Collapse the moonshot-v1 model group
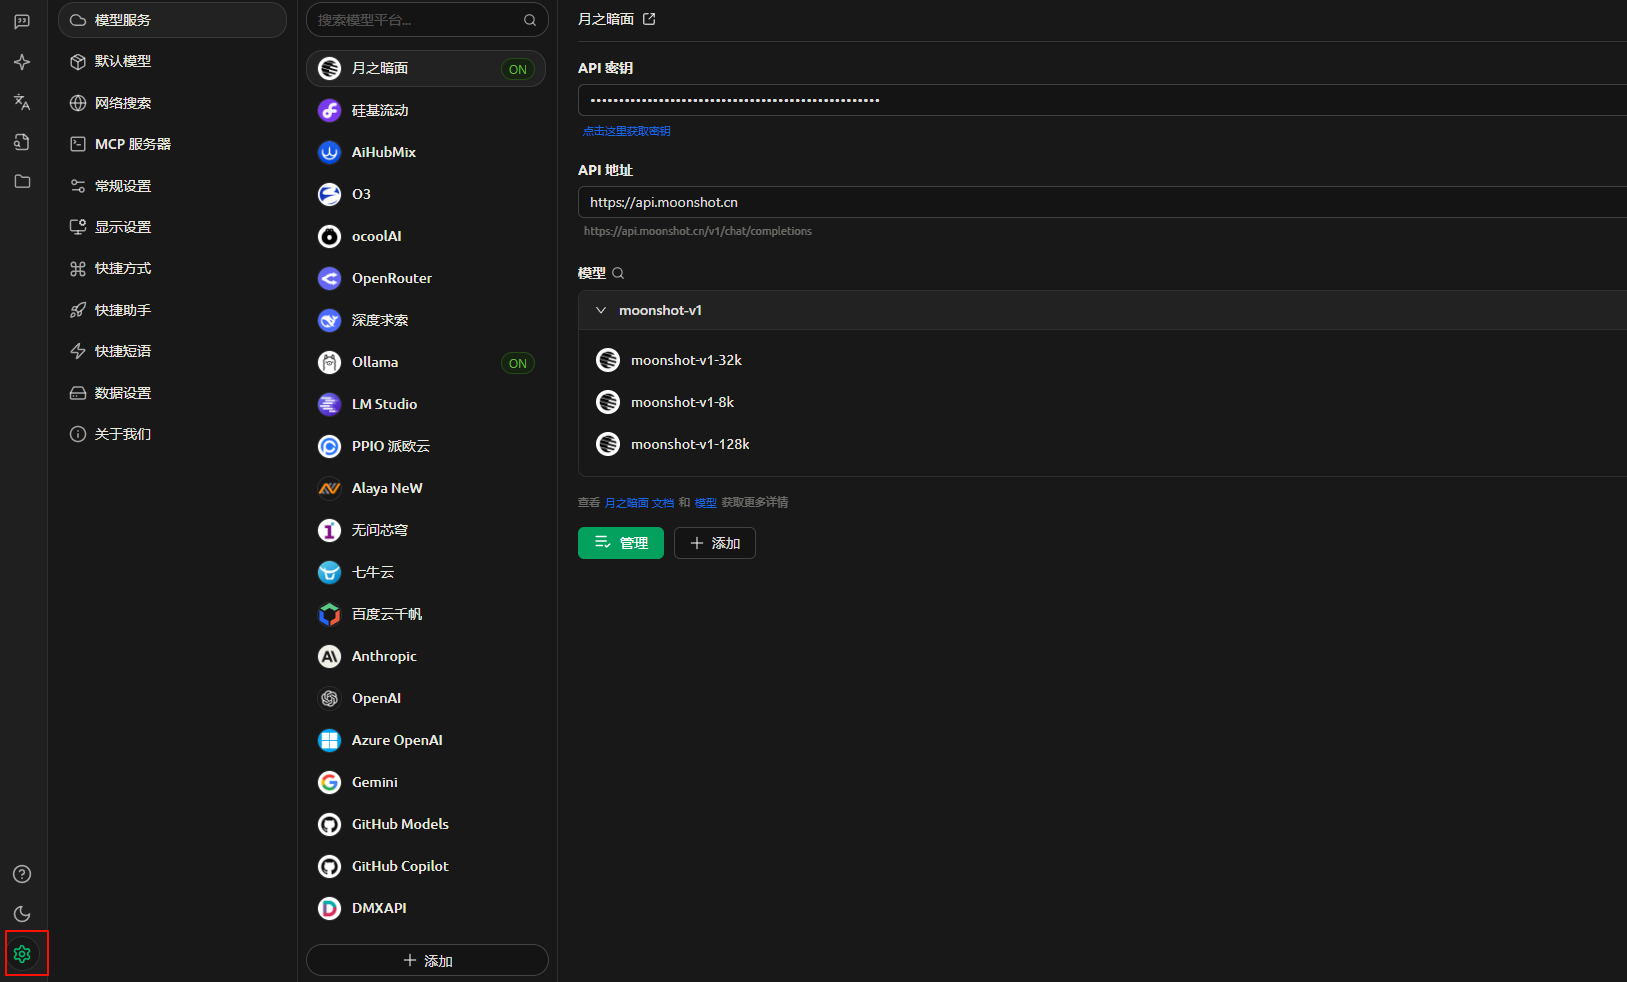The height and width of the screenshot is (982, 1627). (601, 310)
